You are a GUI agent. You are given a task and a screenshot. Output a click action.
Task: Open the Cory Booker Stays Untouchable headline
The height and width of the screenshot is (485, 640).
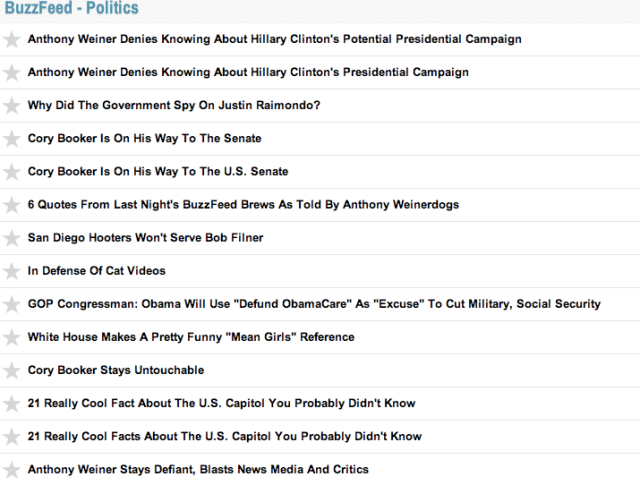coord(115,370)
